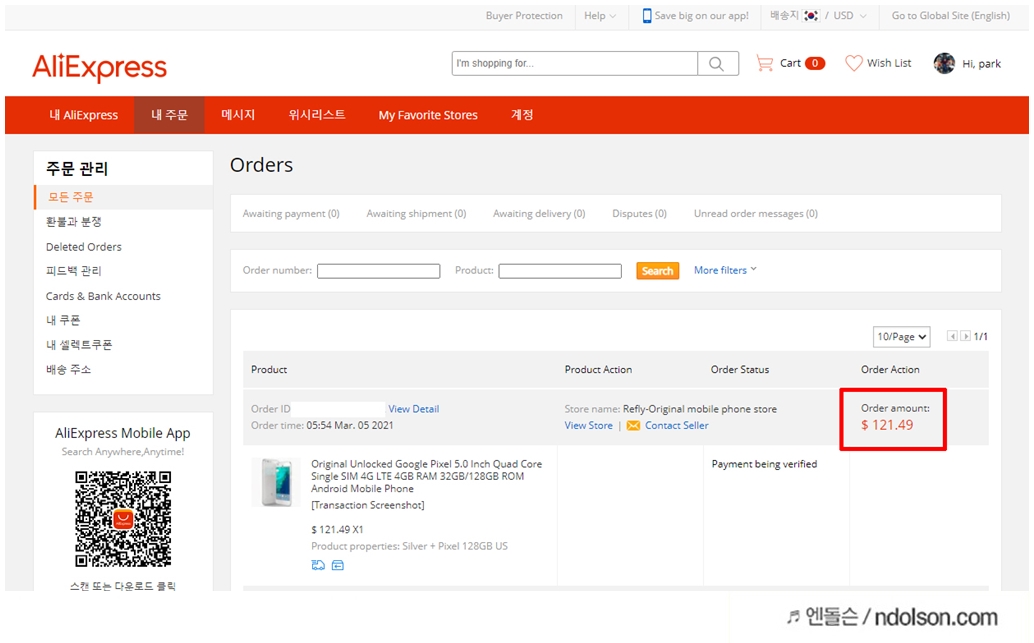Filter by Awaiting delivery (0)
1034x643 pixels.
[539, 214]
